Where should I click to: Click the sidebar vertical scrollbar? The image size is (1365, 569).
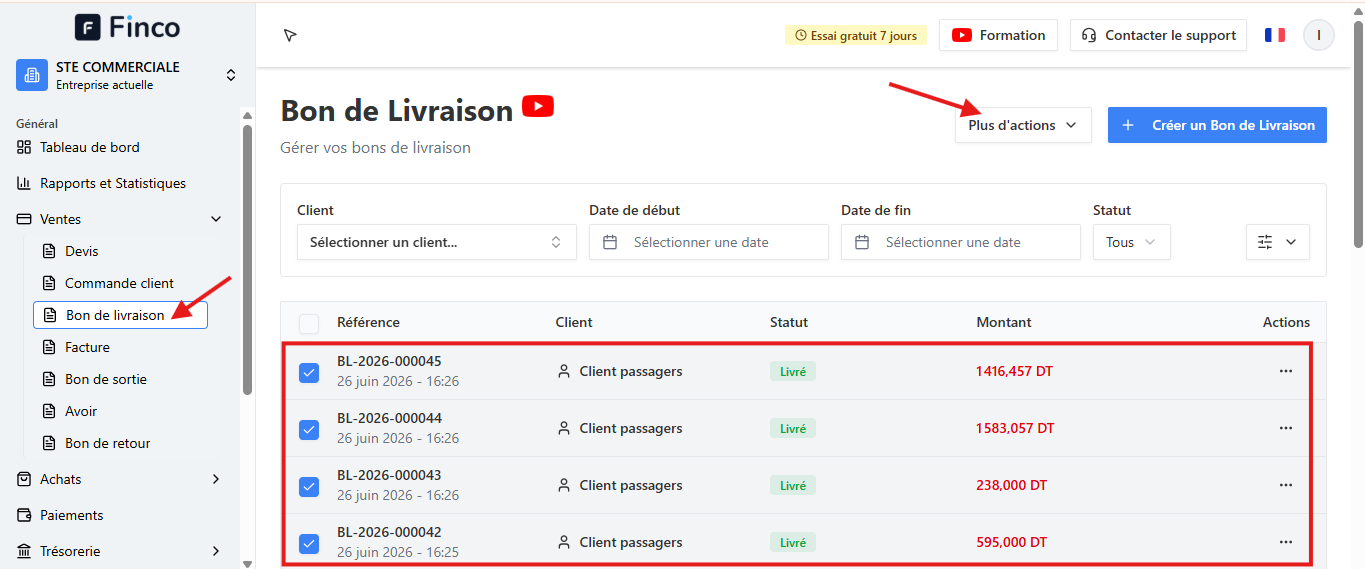(x=247, y=260)
